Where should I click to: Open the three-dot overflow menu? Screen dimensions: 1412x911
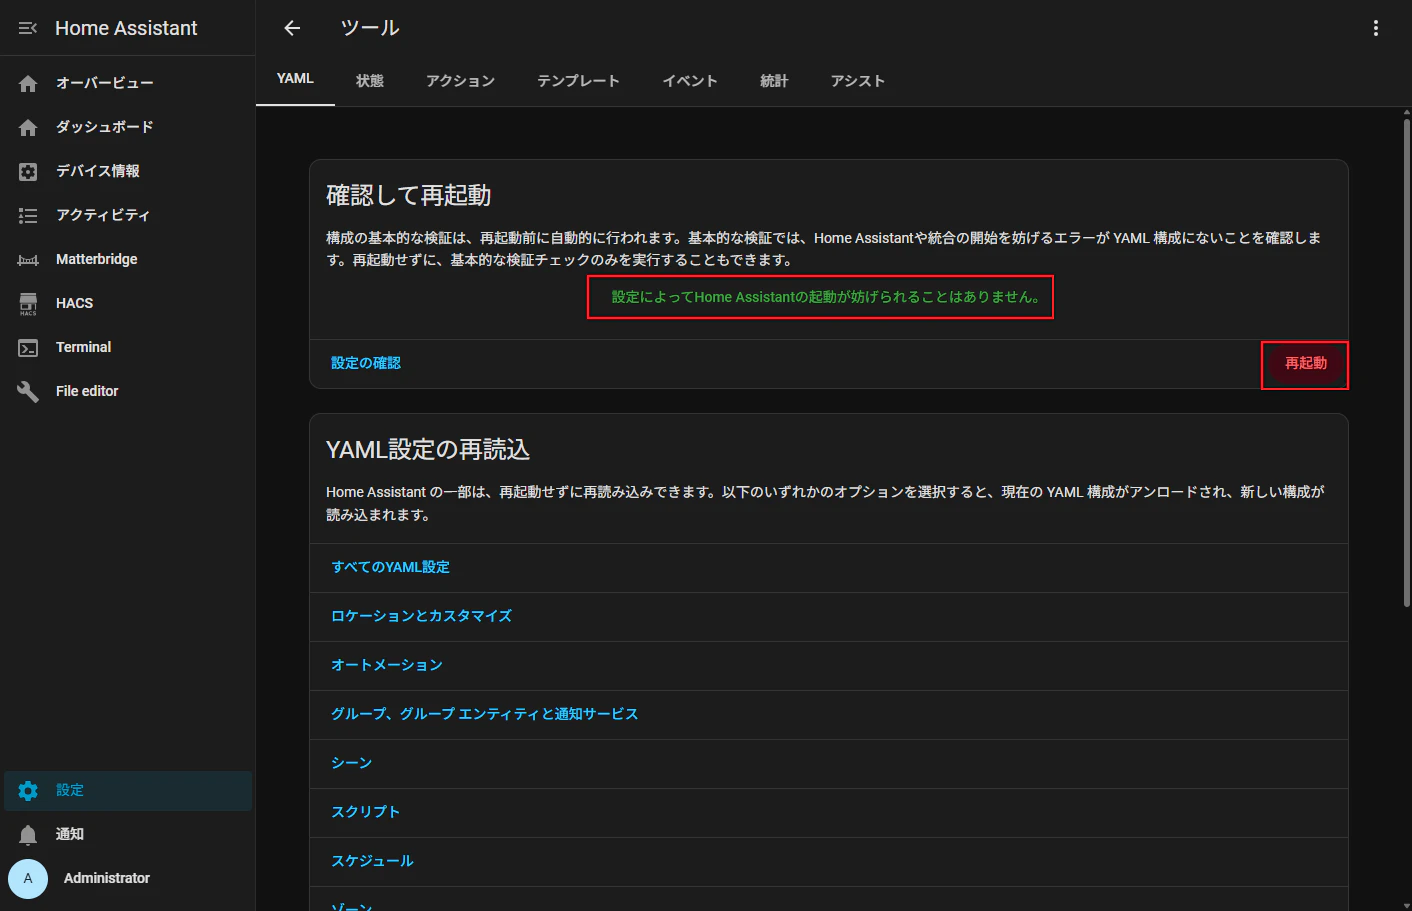1376,28
